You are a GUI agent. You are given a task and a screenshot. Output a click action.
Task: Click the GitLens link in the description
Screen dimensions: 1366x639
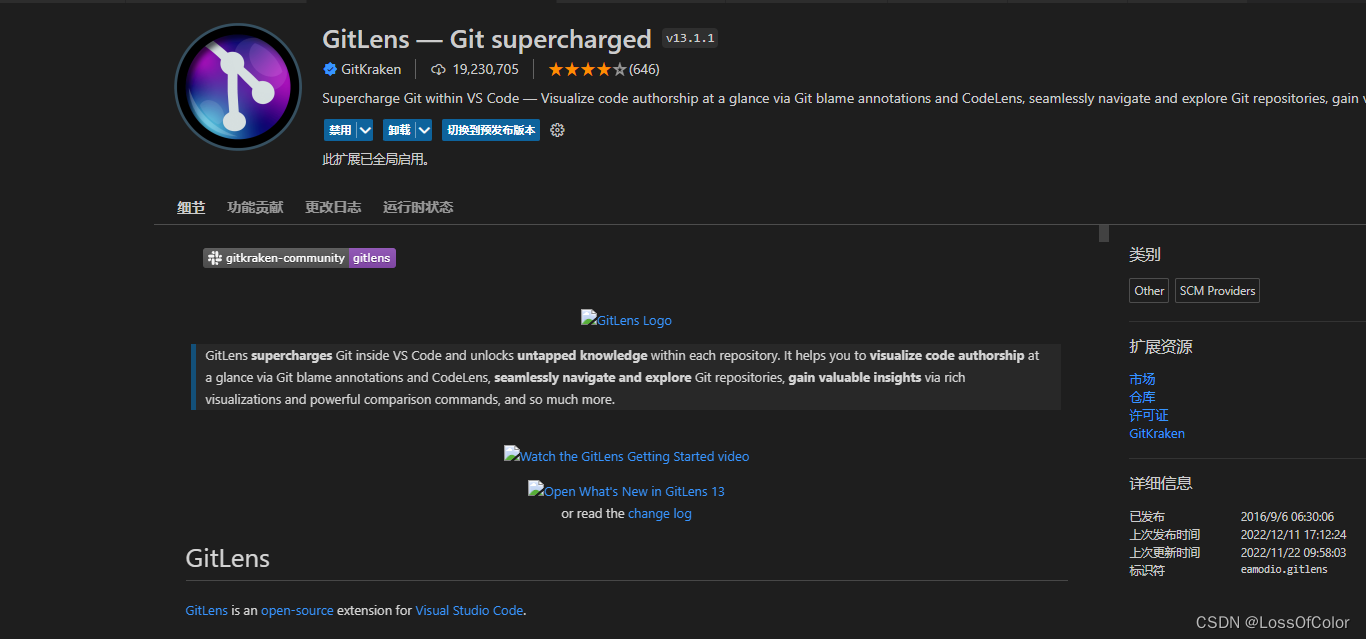tap(207, 610)
